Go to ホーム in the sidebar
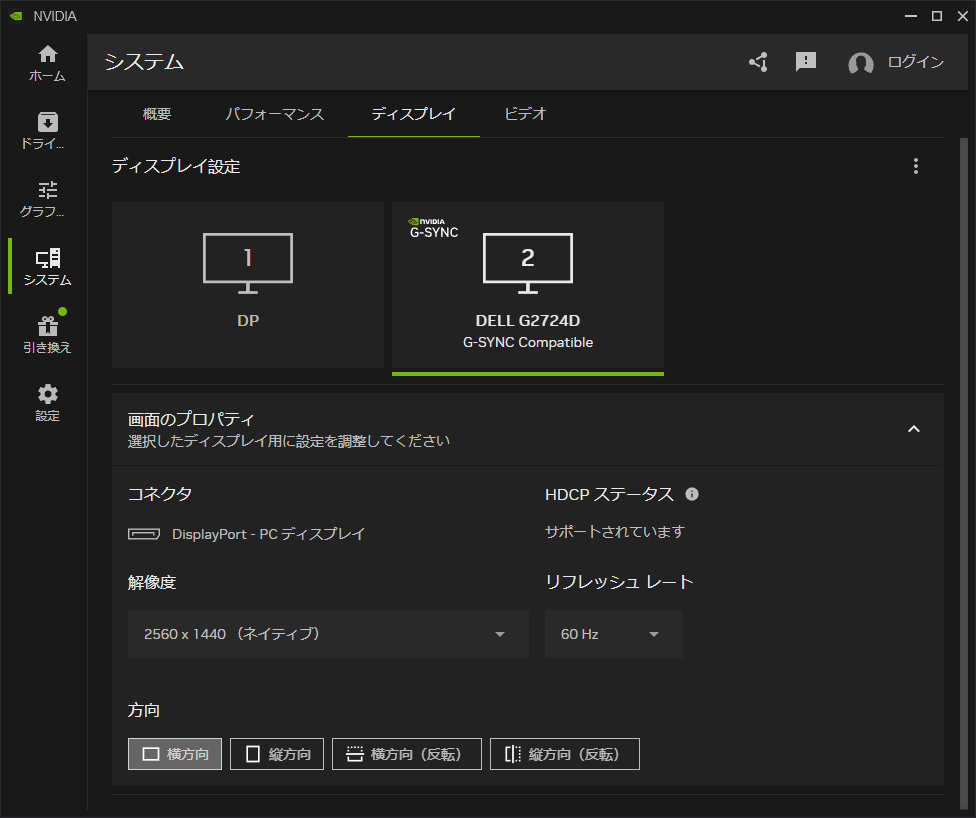Screen dimensions: 976x818 [x=47, y=63]
